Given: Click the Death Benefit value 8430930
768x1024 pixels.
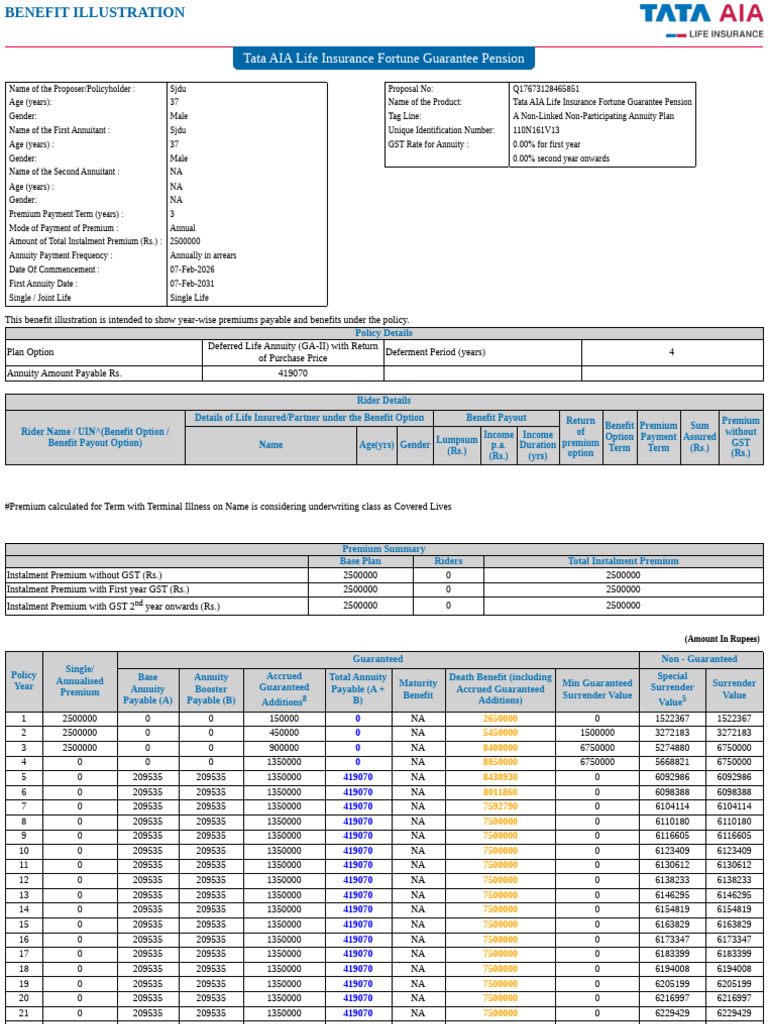Looking at the screenshot, I should [x=500, y=777].
